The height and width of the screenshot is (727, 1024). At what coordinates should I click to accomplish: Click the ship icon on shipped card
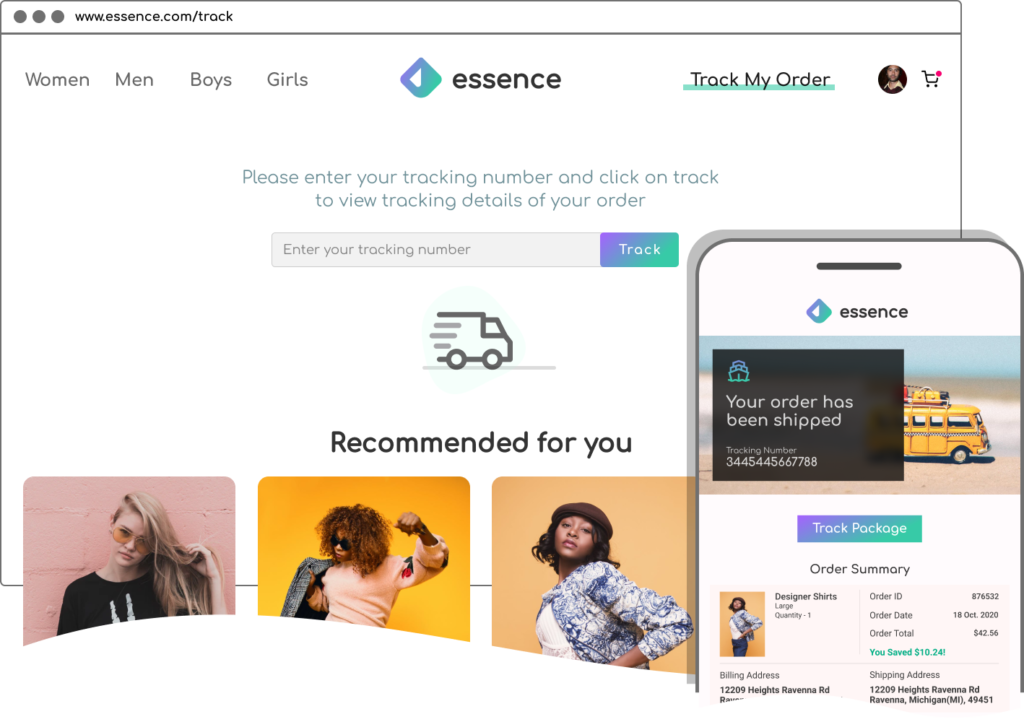click(739, 371)
